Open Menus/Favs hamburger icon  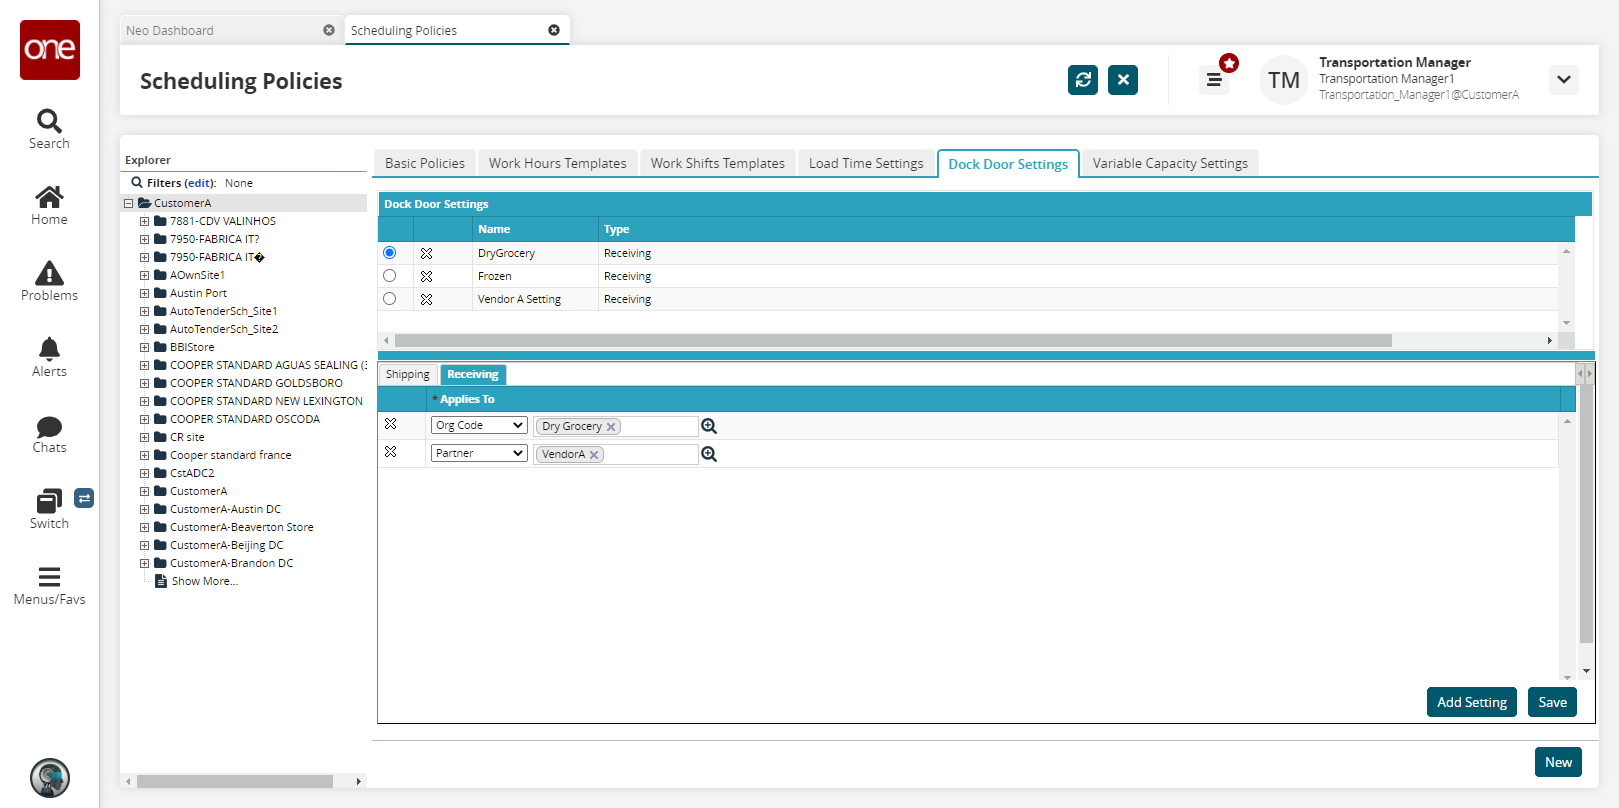coord(49,577)
